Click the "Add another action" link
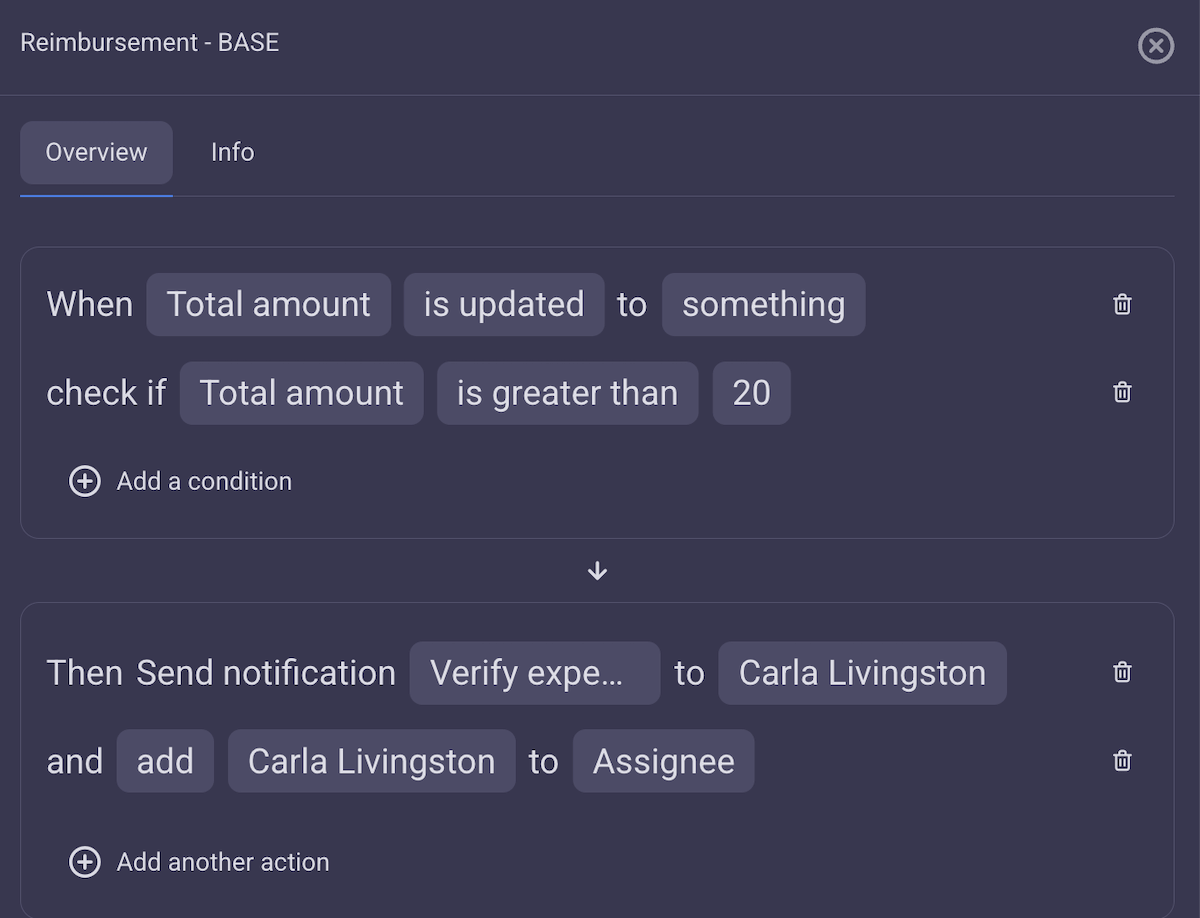Image resolution: width=1200 pixels, height=918 pixels. 222,862
